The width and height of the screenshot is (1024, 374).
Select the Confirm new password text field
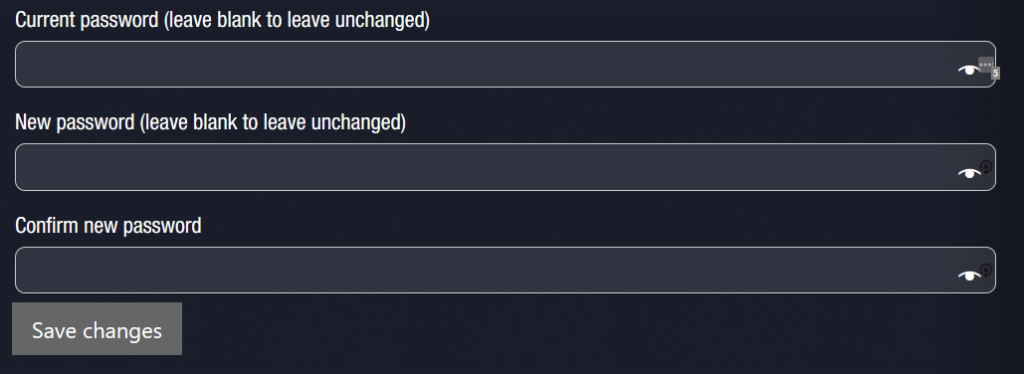pos(505,270)
